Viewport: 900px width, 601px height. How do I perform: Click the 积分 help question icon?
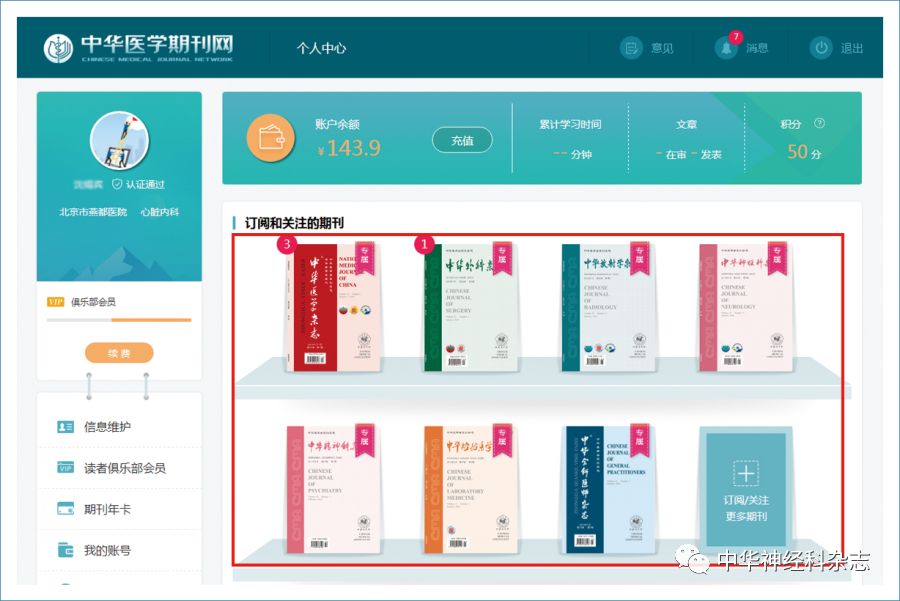pyautogui.click(x=819, y=123)
